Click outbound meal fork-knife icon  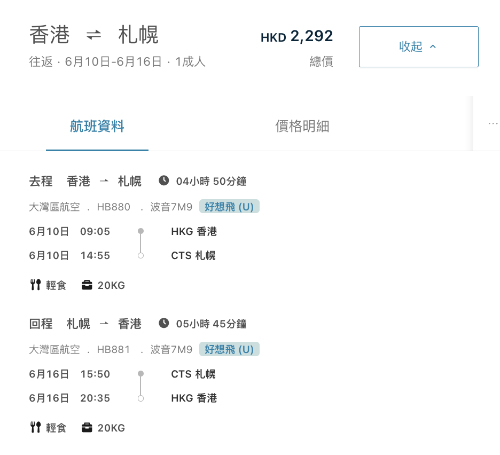(35, 285)
